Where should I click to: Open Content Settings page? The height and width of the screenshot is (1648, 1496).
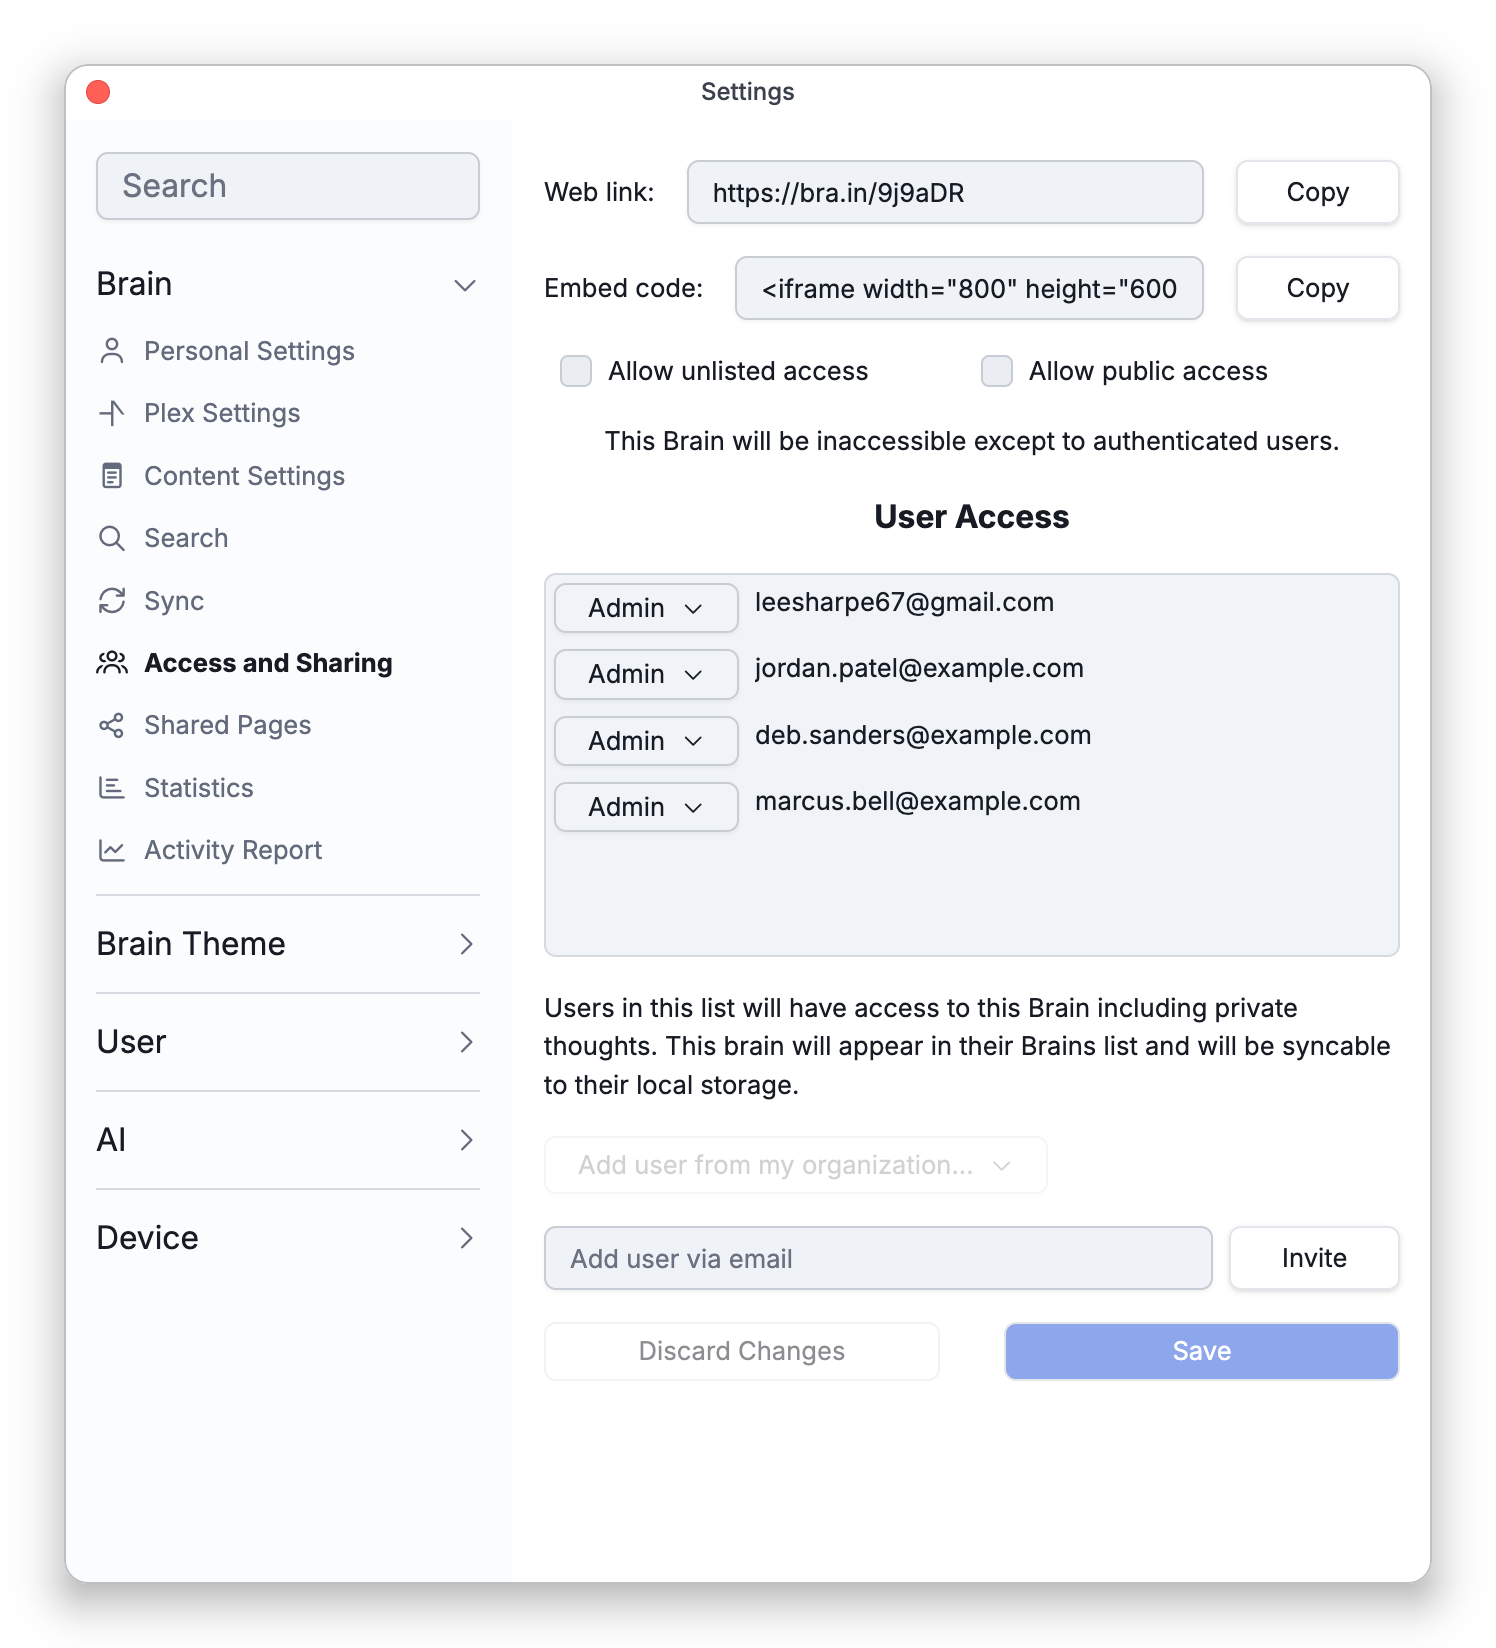tap(245, 476)
